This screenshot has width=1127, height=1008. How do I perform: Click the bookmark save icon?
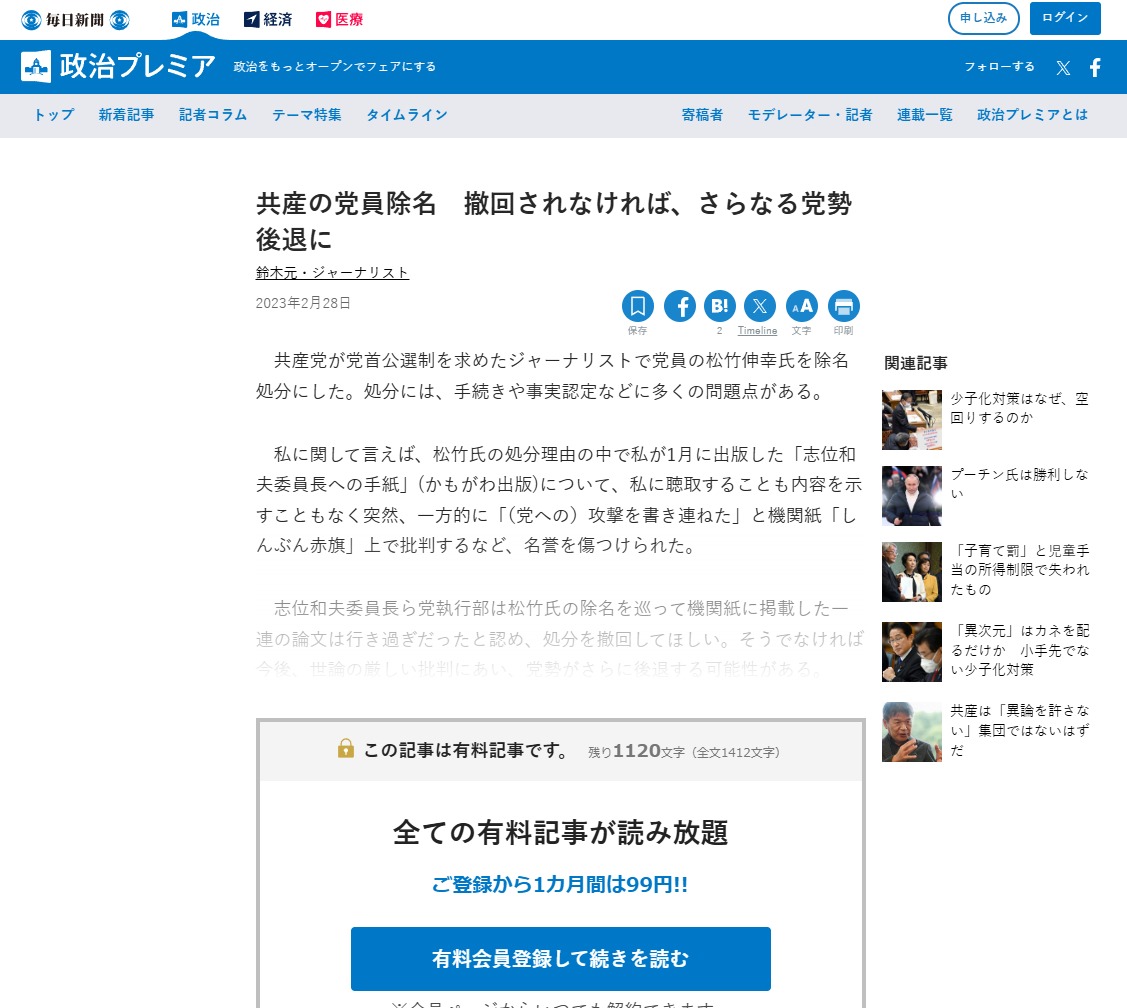[x=637, y=306]
